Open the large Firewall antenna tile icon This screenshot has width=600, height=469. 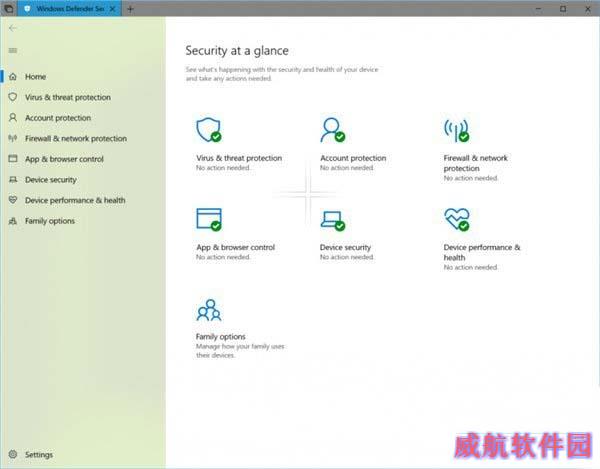[x=457, y=130]
